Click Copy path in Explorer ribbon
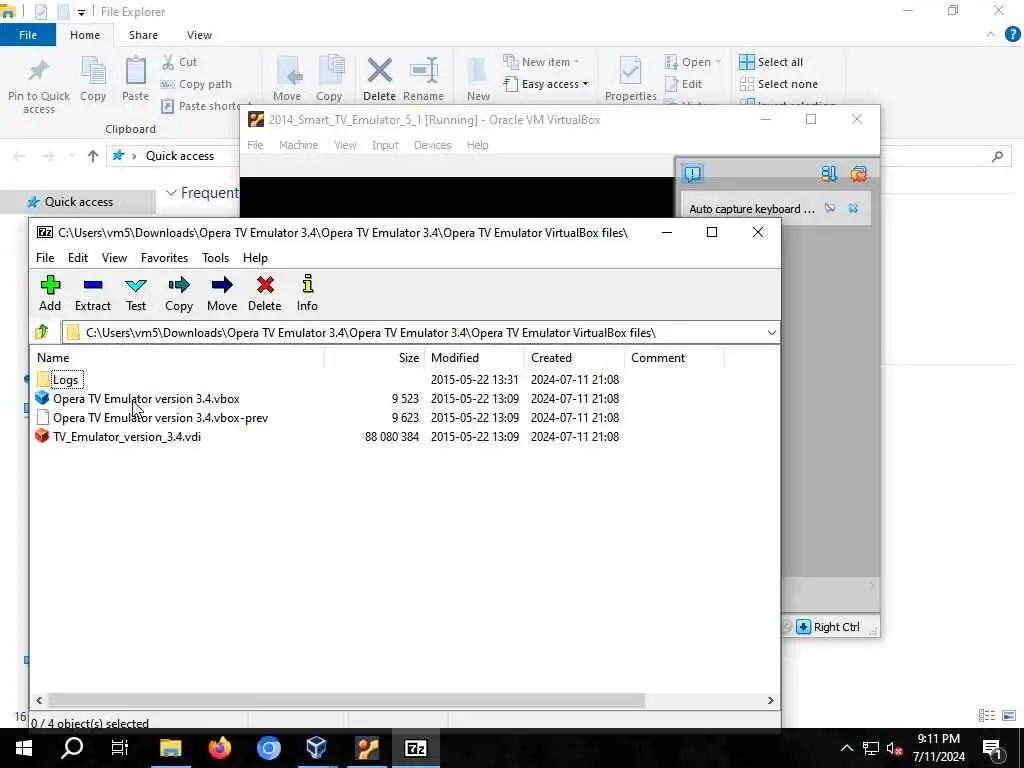 (x=197, y=84)
